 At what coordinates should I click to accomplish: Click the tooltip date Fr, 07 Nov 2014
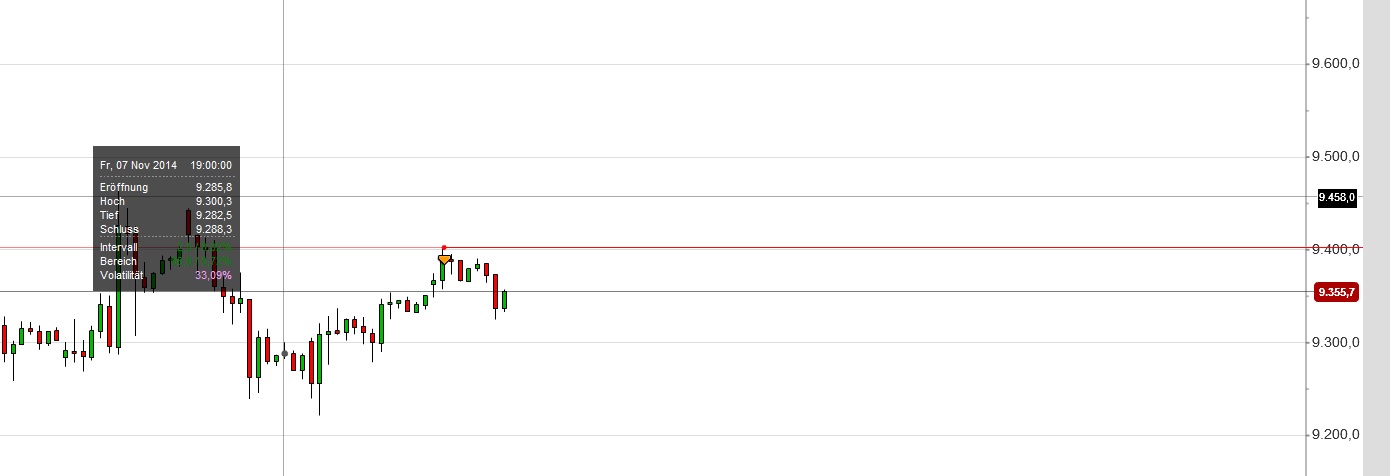coord(138,165)
